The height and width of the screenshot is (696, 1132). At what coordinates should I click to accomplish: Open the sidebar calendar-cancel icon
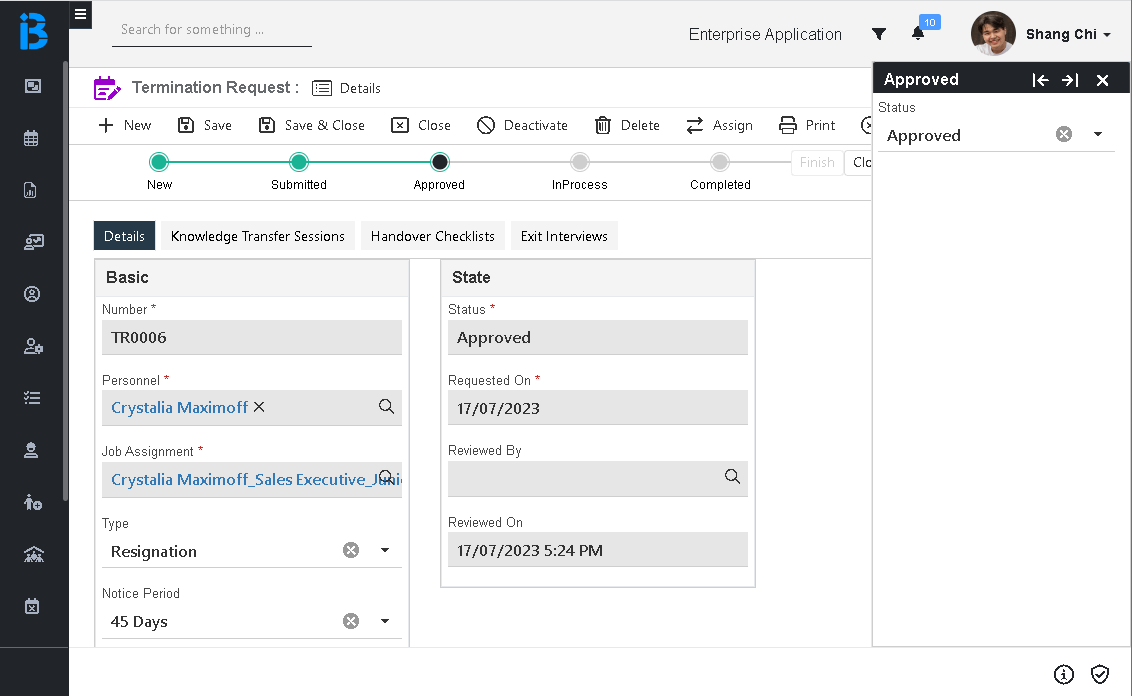pos(32,606)
